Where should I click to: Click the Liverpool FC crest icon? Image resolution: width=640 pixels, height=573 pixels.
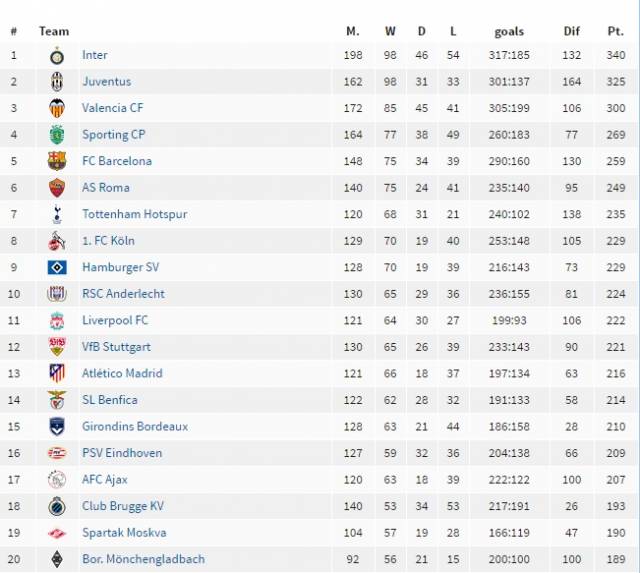click(57, 321)
